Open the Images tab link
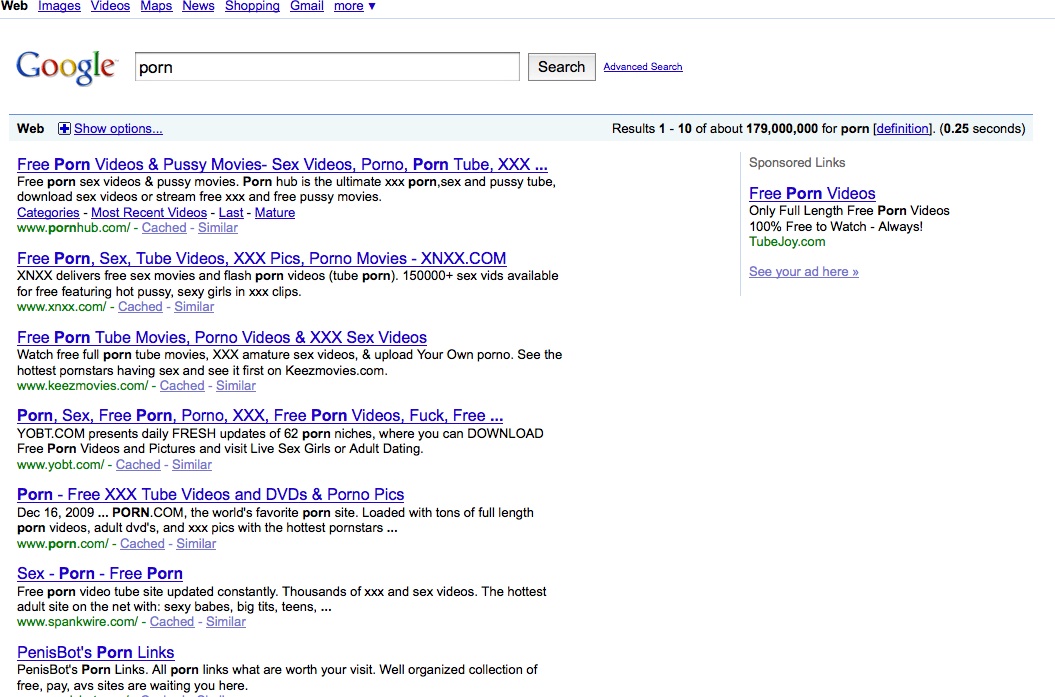The height and width of the screenshot is (697, 1055). [59, 6]
